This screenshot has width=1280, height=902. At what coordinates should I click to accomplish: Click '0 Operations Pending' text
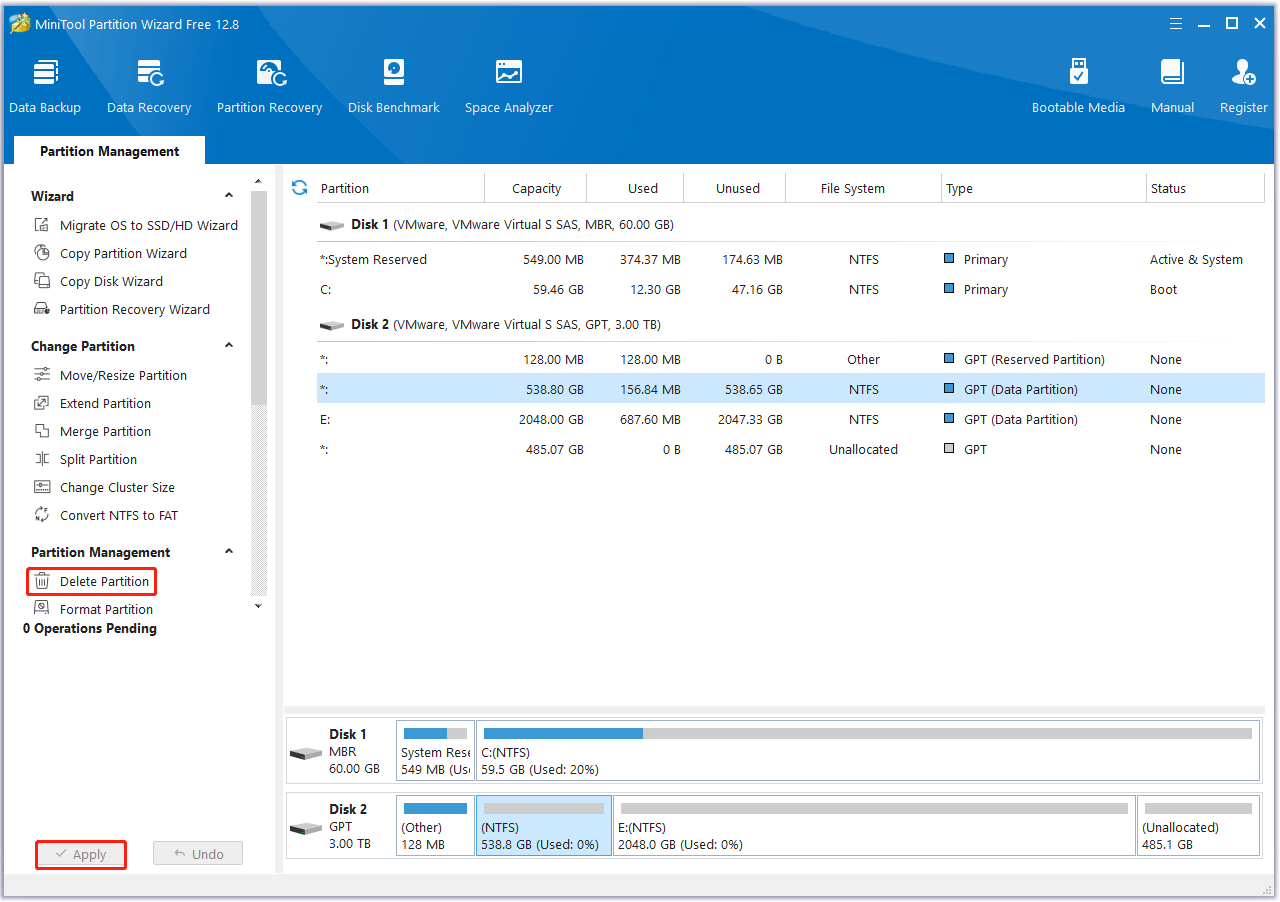(x=90, y=628)
